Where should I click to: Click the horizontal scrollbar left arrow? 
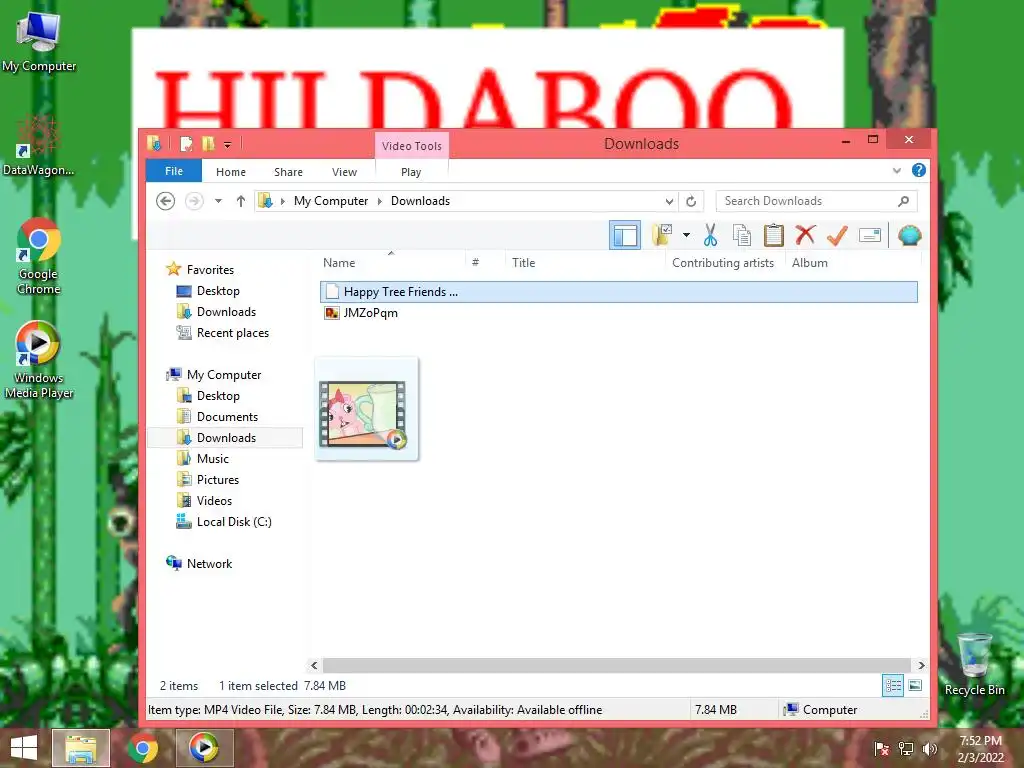pyautogui.click(x=314, y=665)
